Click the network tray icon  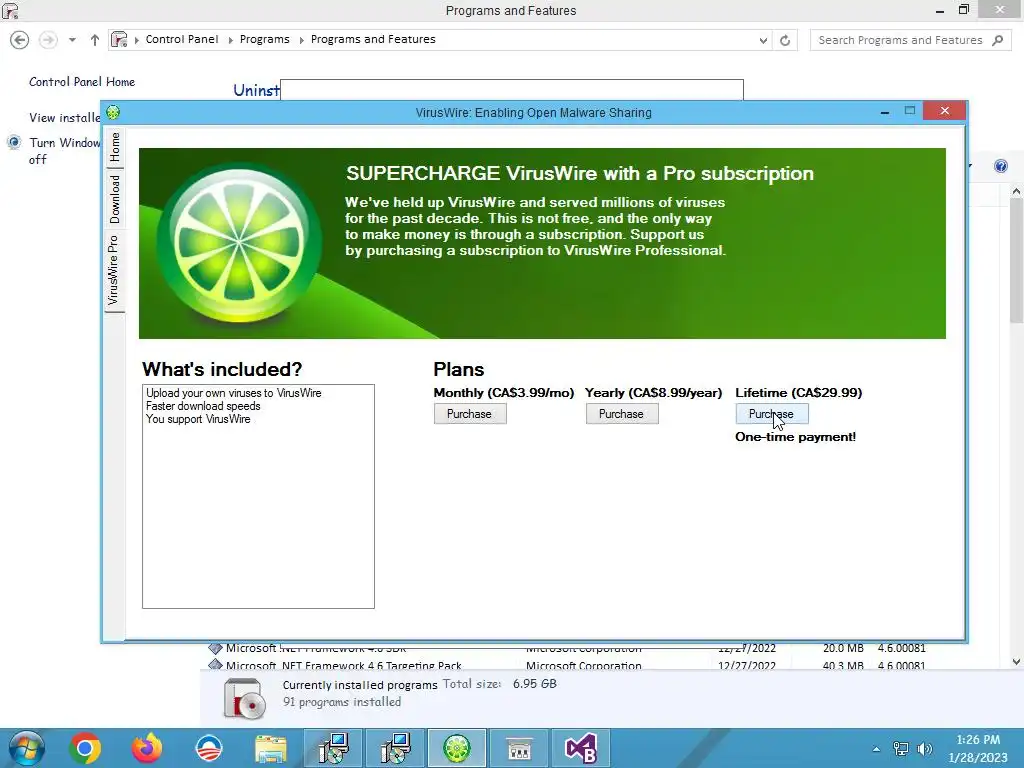click(901, 749)
